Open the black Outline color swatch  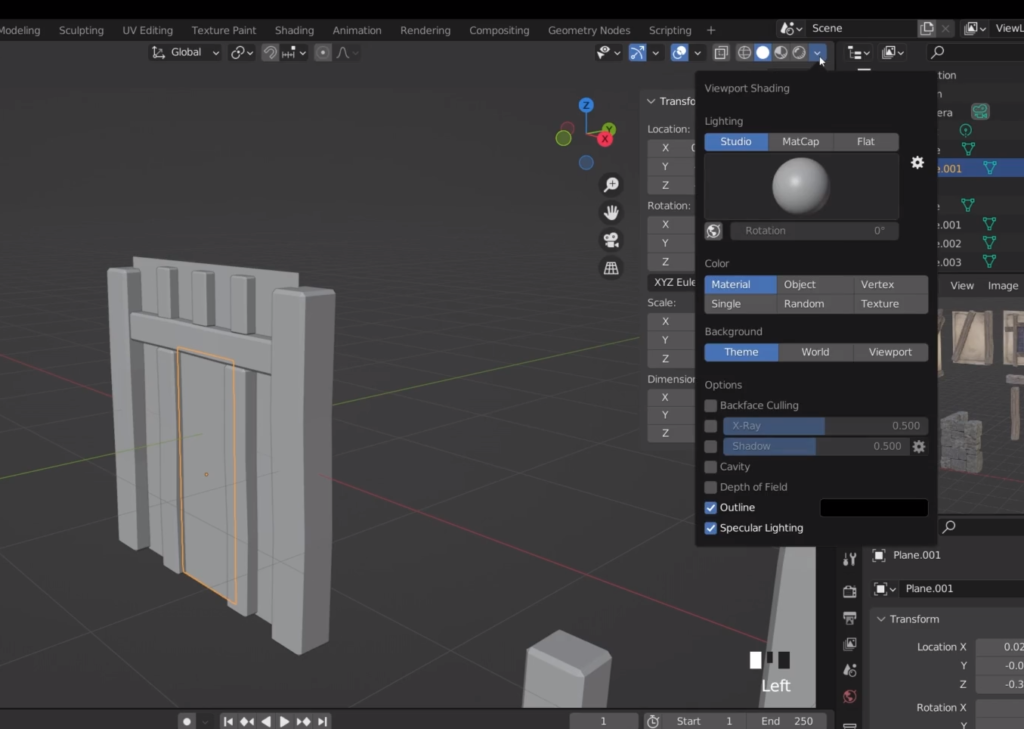click(874, 508)
